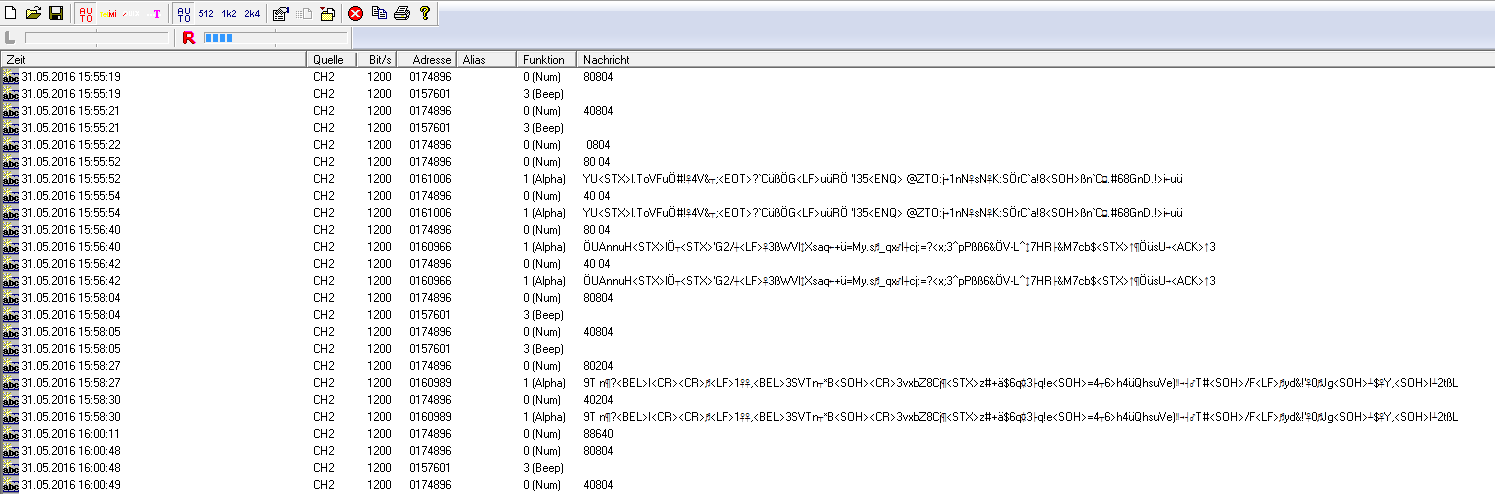Open help with the question mark icon
1495x494 pixels.
click(425, 13)
